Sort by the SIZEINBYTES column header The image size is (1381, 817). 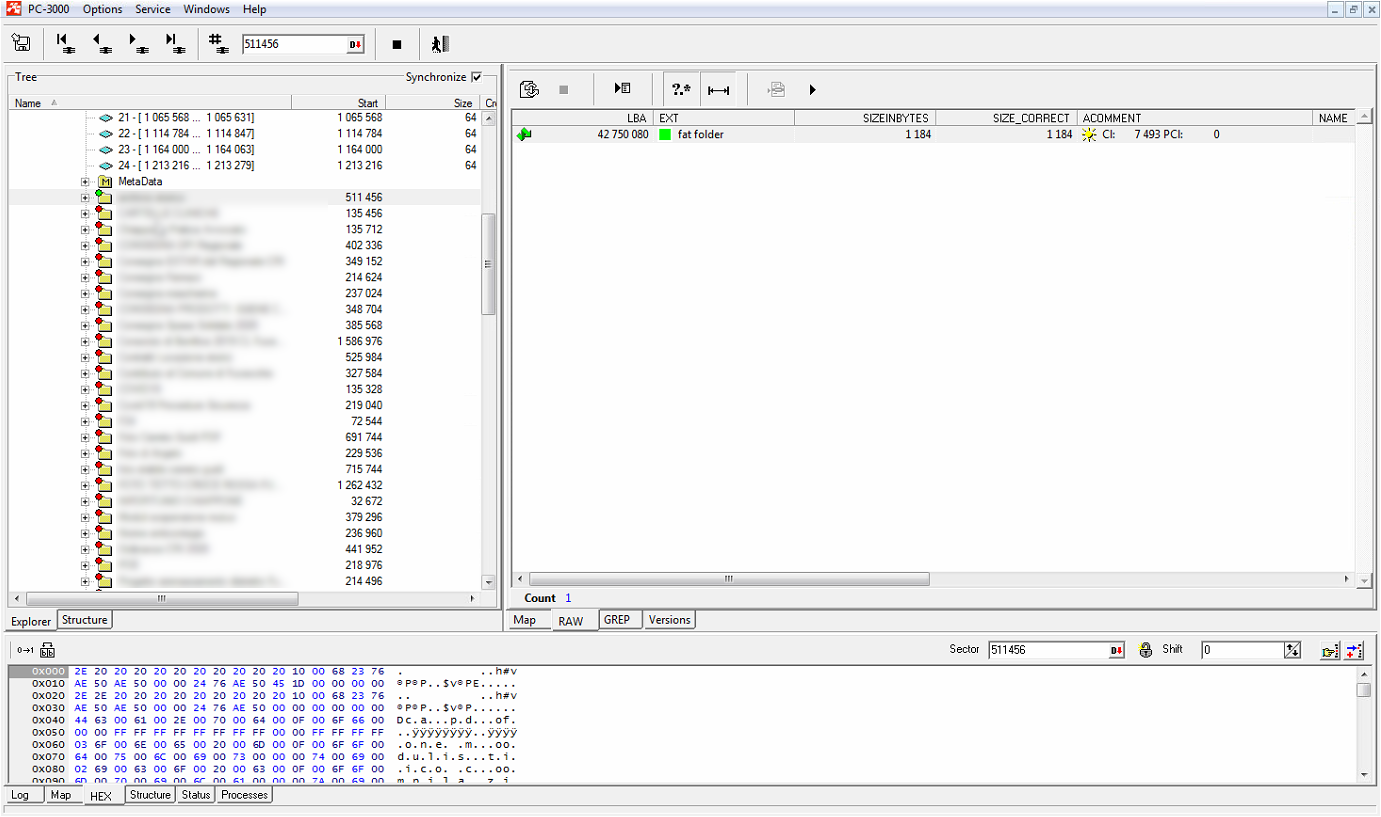coord(864,118)
